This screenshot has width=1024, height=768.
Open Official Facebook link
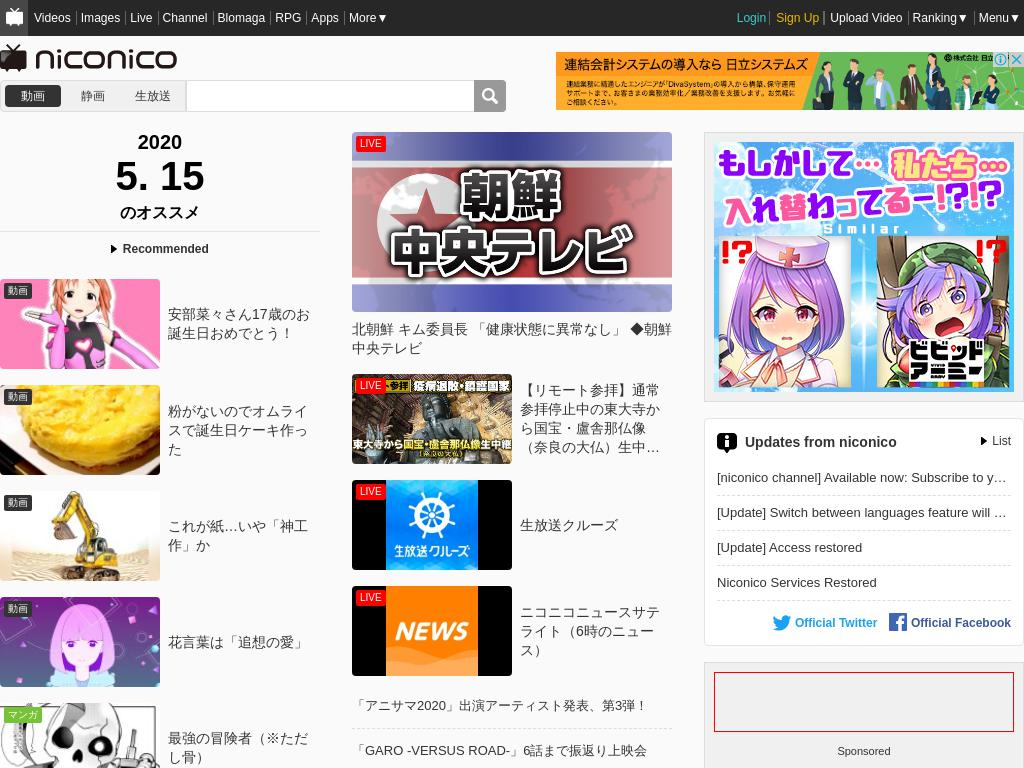click(x=950, y=622)
